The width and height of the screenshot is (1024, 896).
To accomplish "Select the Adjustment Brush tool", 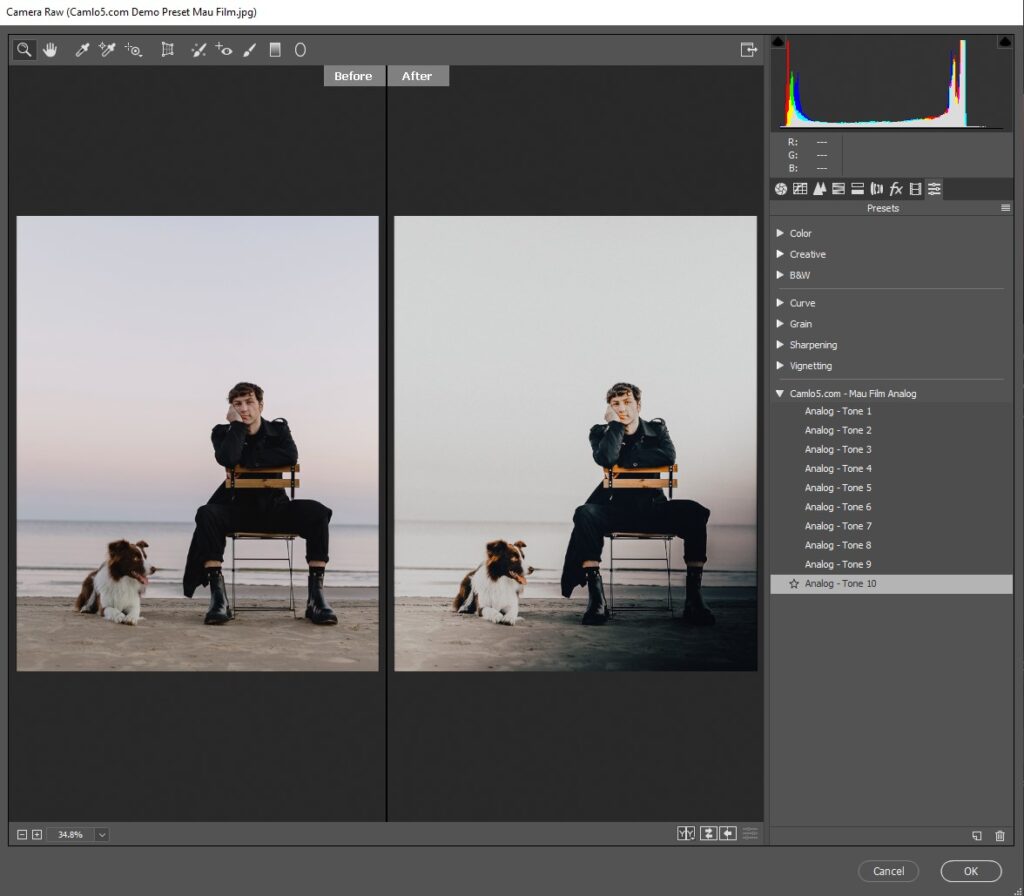I will [x=249, y=50].
